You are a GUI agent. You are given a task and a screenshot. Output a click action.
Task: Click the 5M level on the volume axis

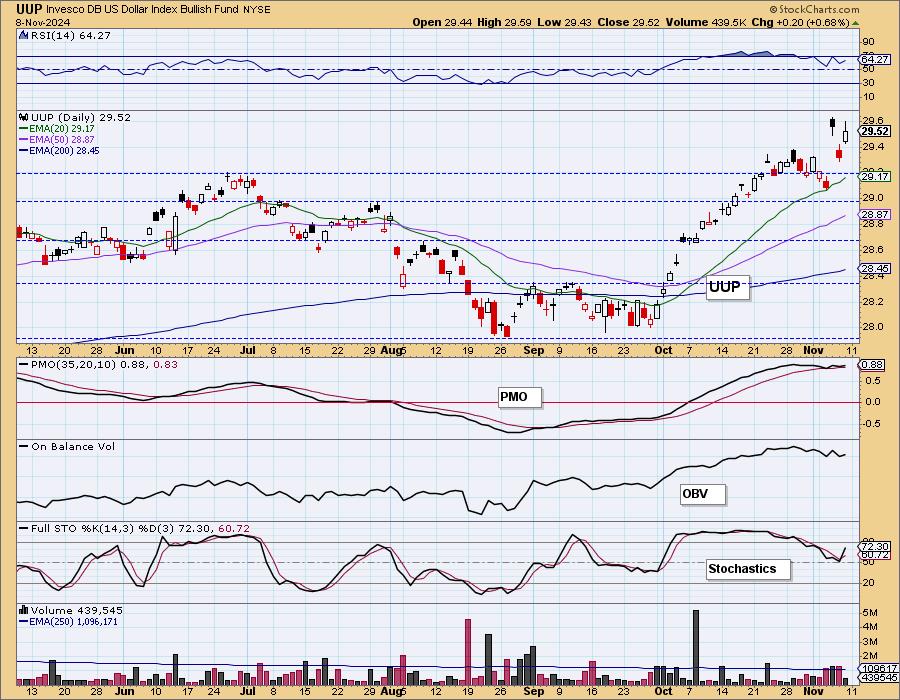coord(870,612)
